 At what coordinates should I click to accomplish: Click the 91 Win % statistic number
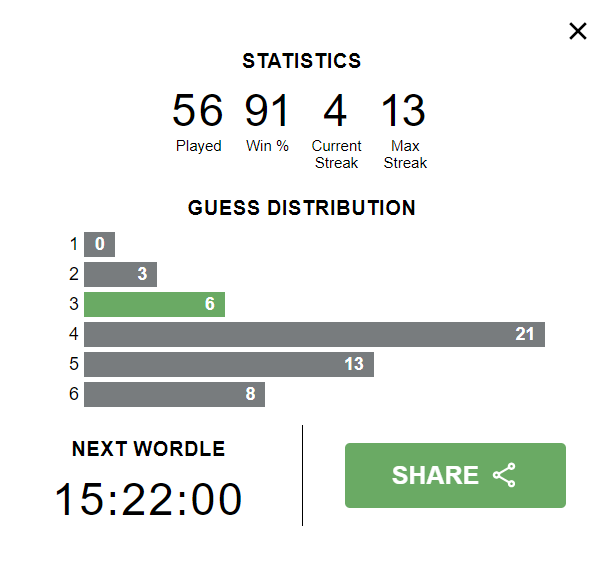click(x=267, y=111)
